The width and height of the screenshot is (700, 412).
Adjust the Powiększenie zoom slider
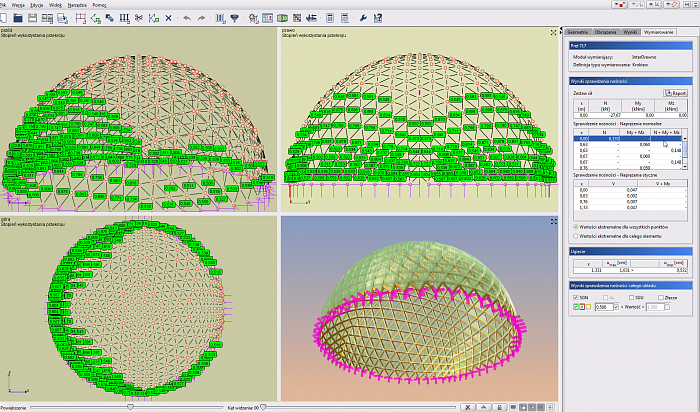tap(129, 407)
